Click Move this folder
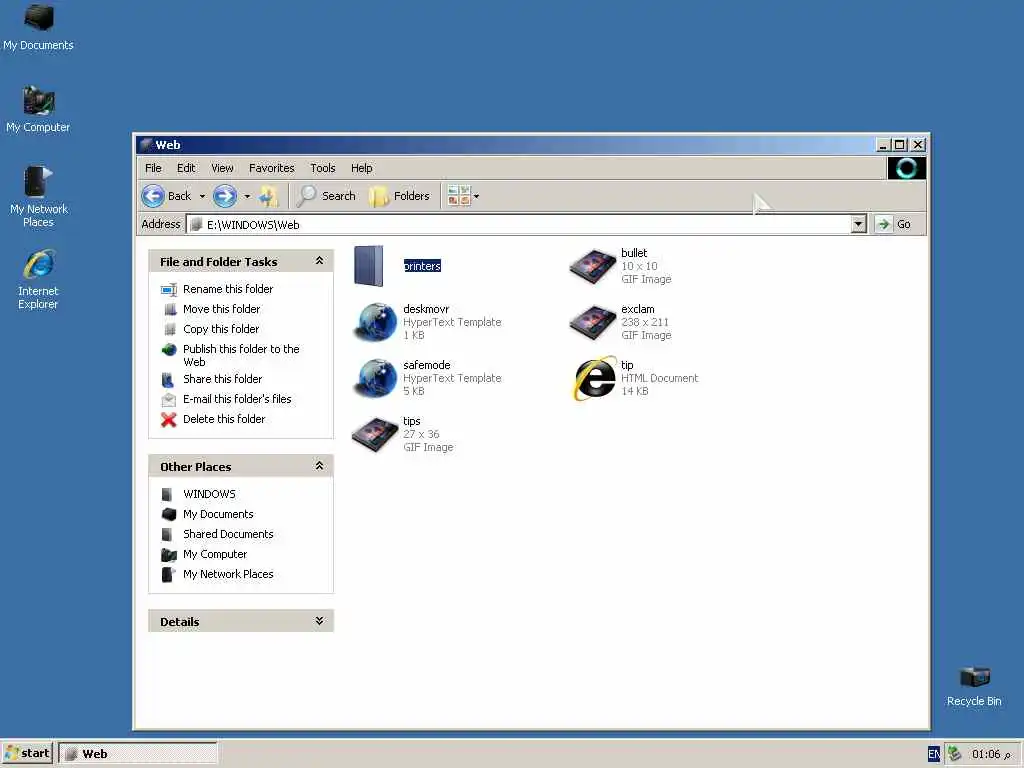 [221, 309]
